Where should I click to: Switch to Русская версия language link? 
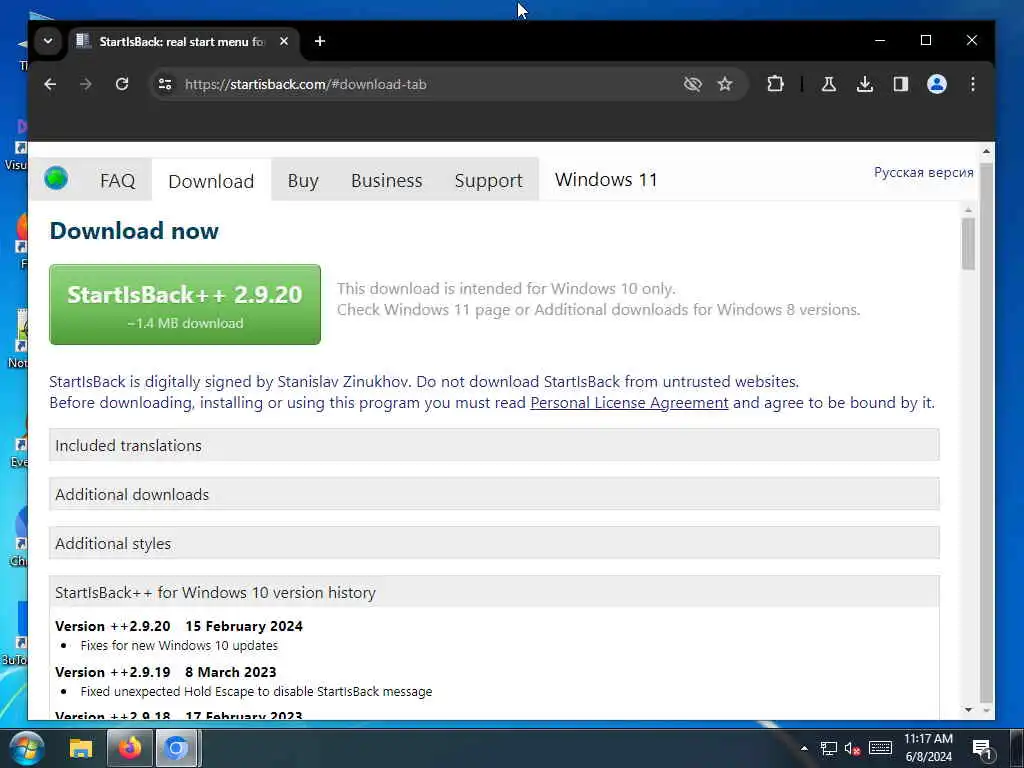click(923, 172)
